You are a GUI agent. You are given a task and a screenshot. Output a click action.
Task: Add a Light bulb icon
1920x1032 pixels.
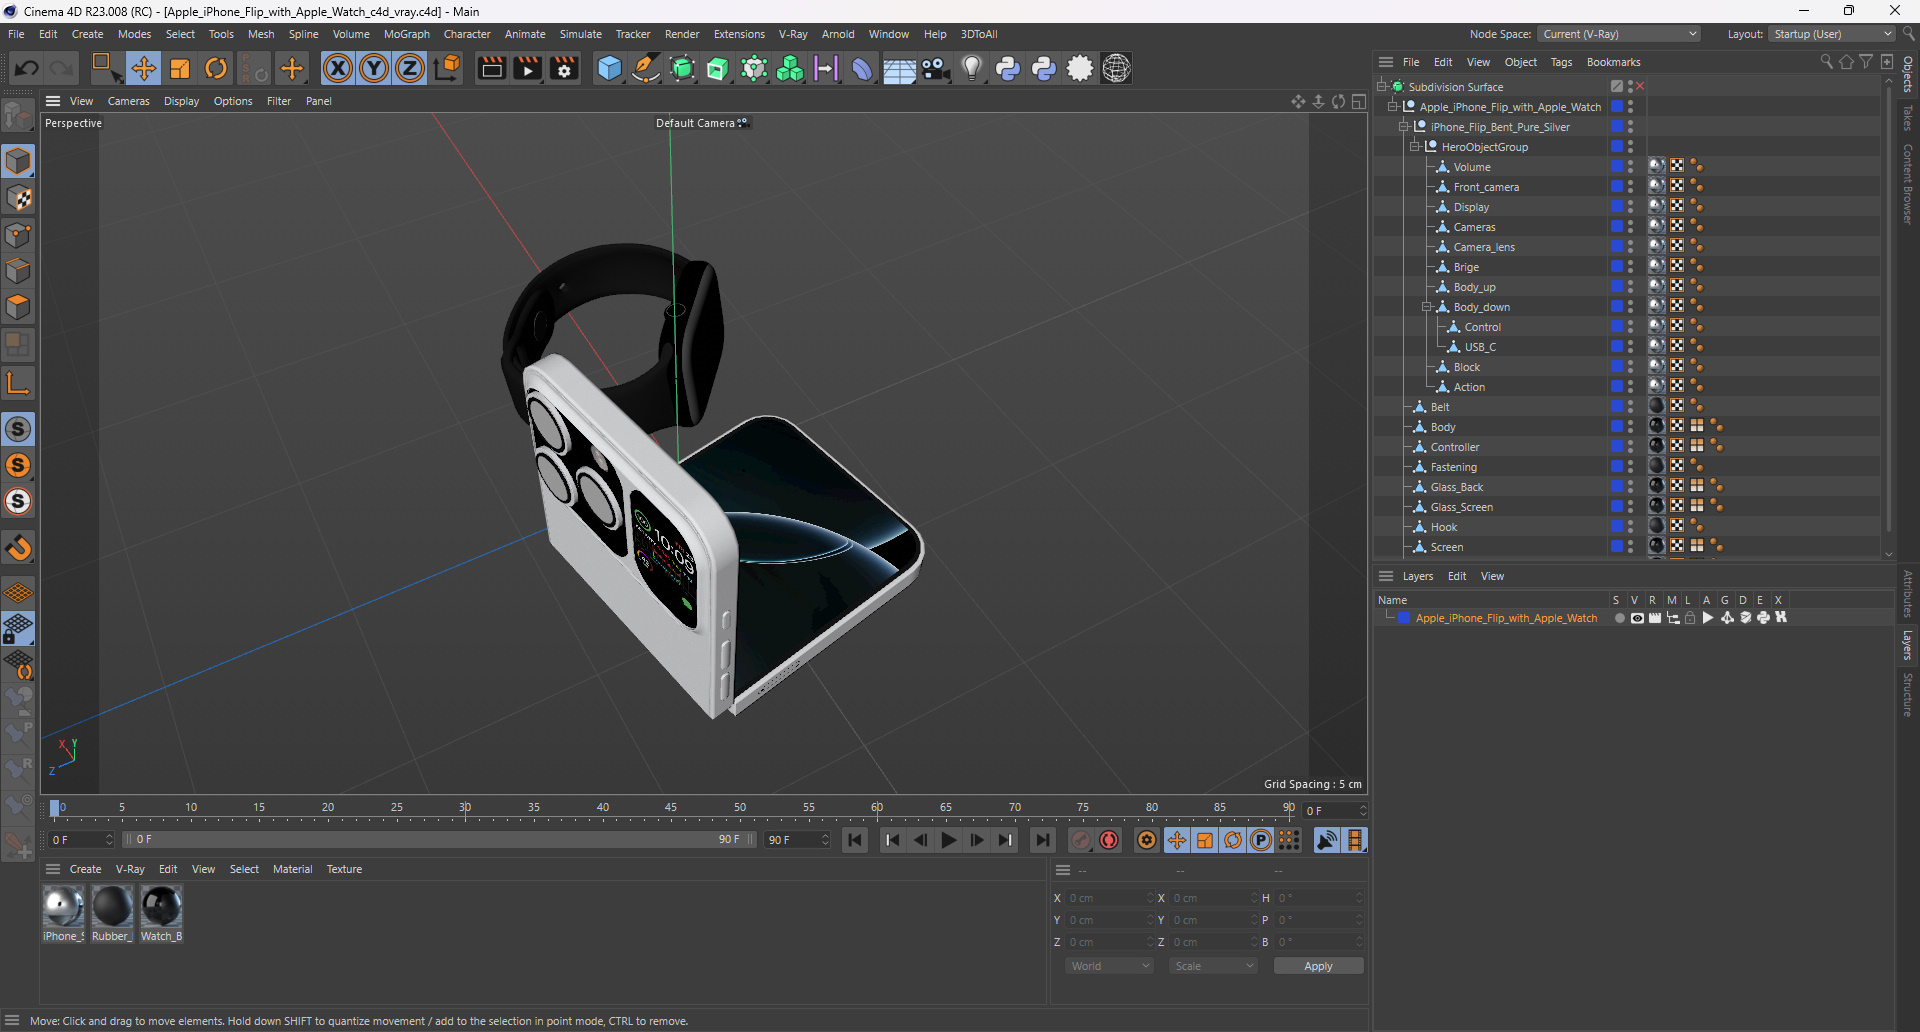tap(972, 68)
